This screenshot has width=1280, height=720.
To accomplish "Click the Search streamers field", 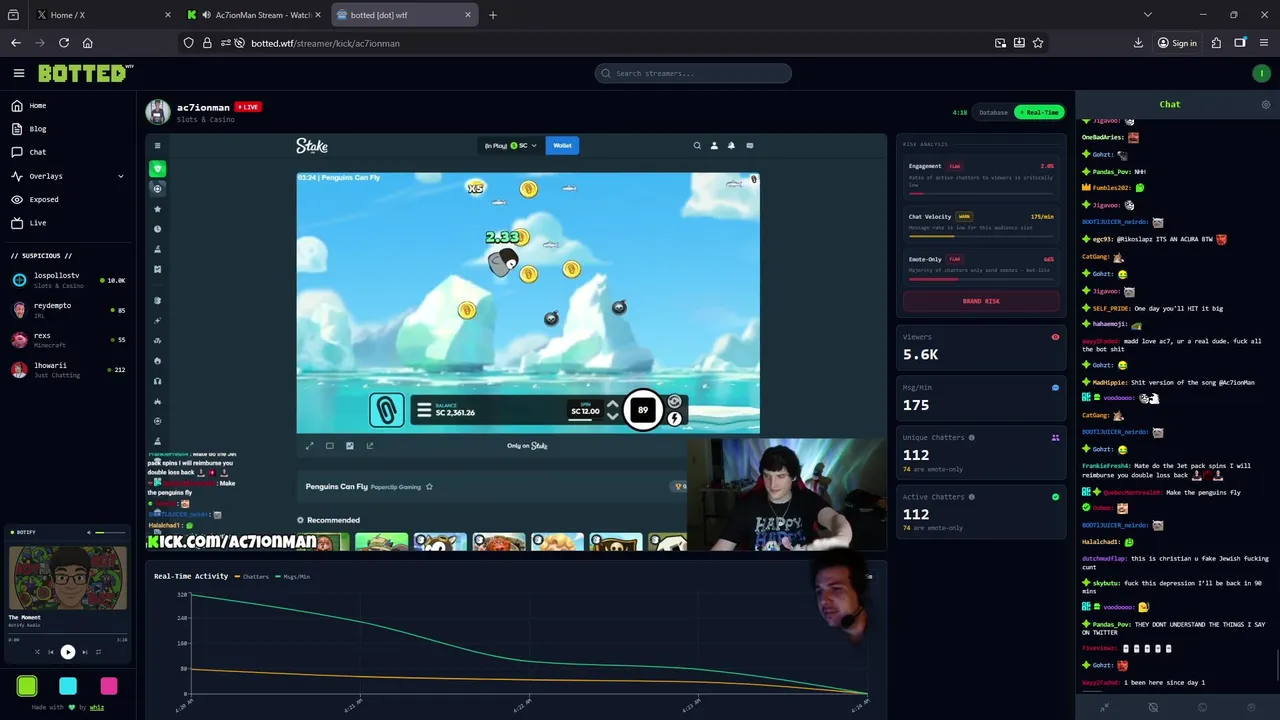I will tap(693, 73).
